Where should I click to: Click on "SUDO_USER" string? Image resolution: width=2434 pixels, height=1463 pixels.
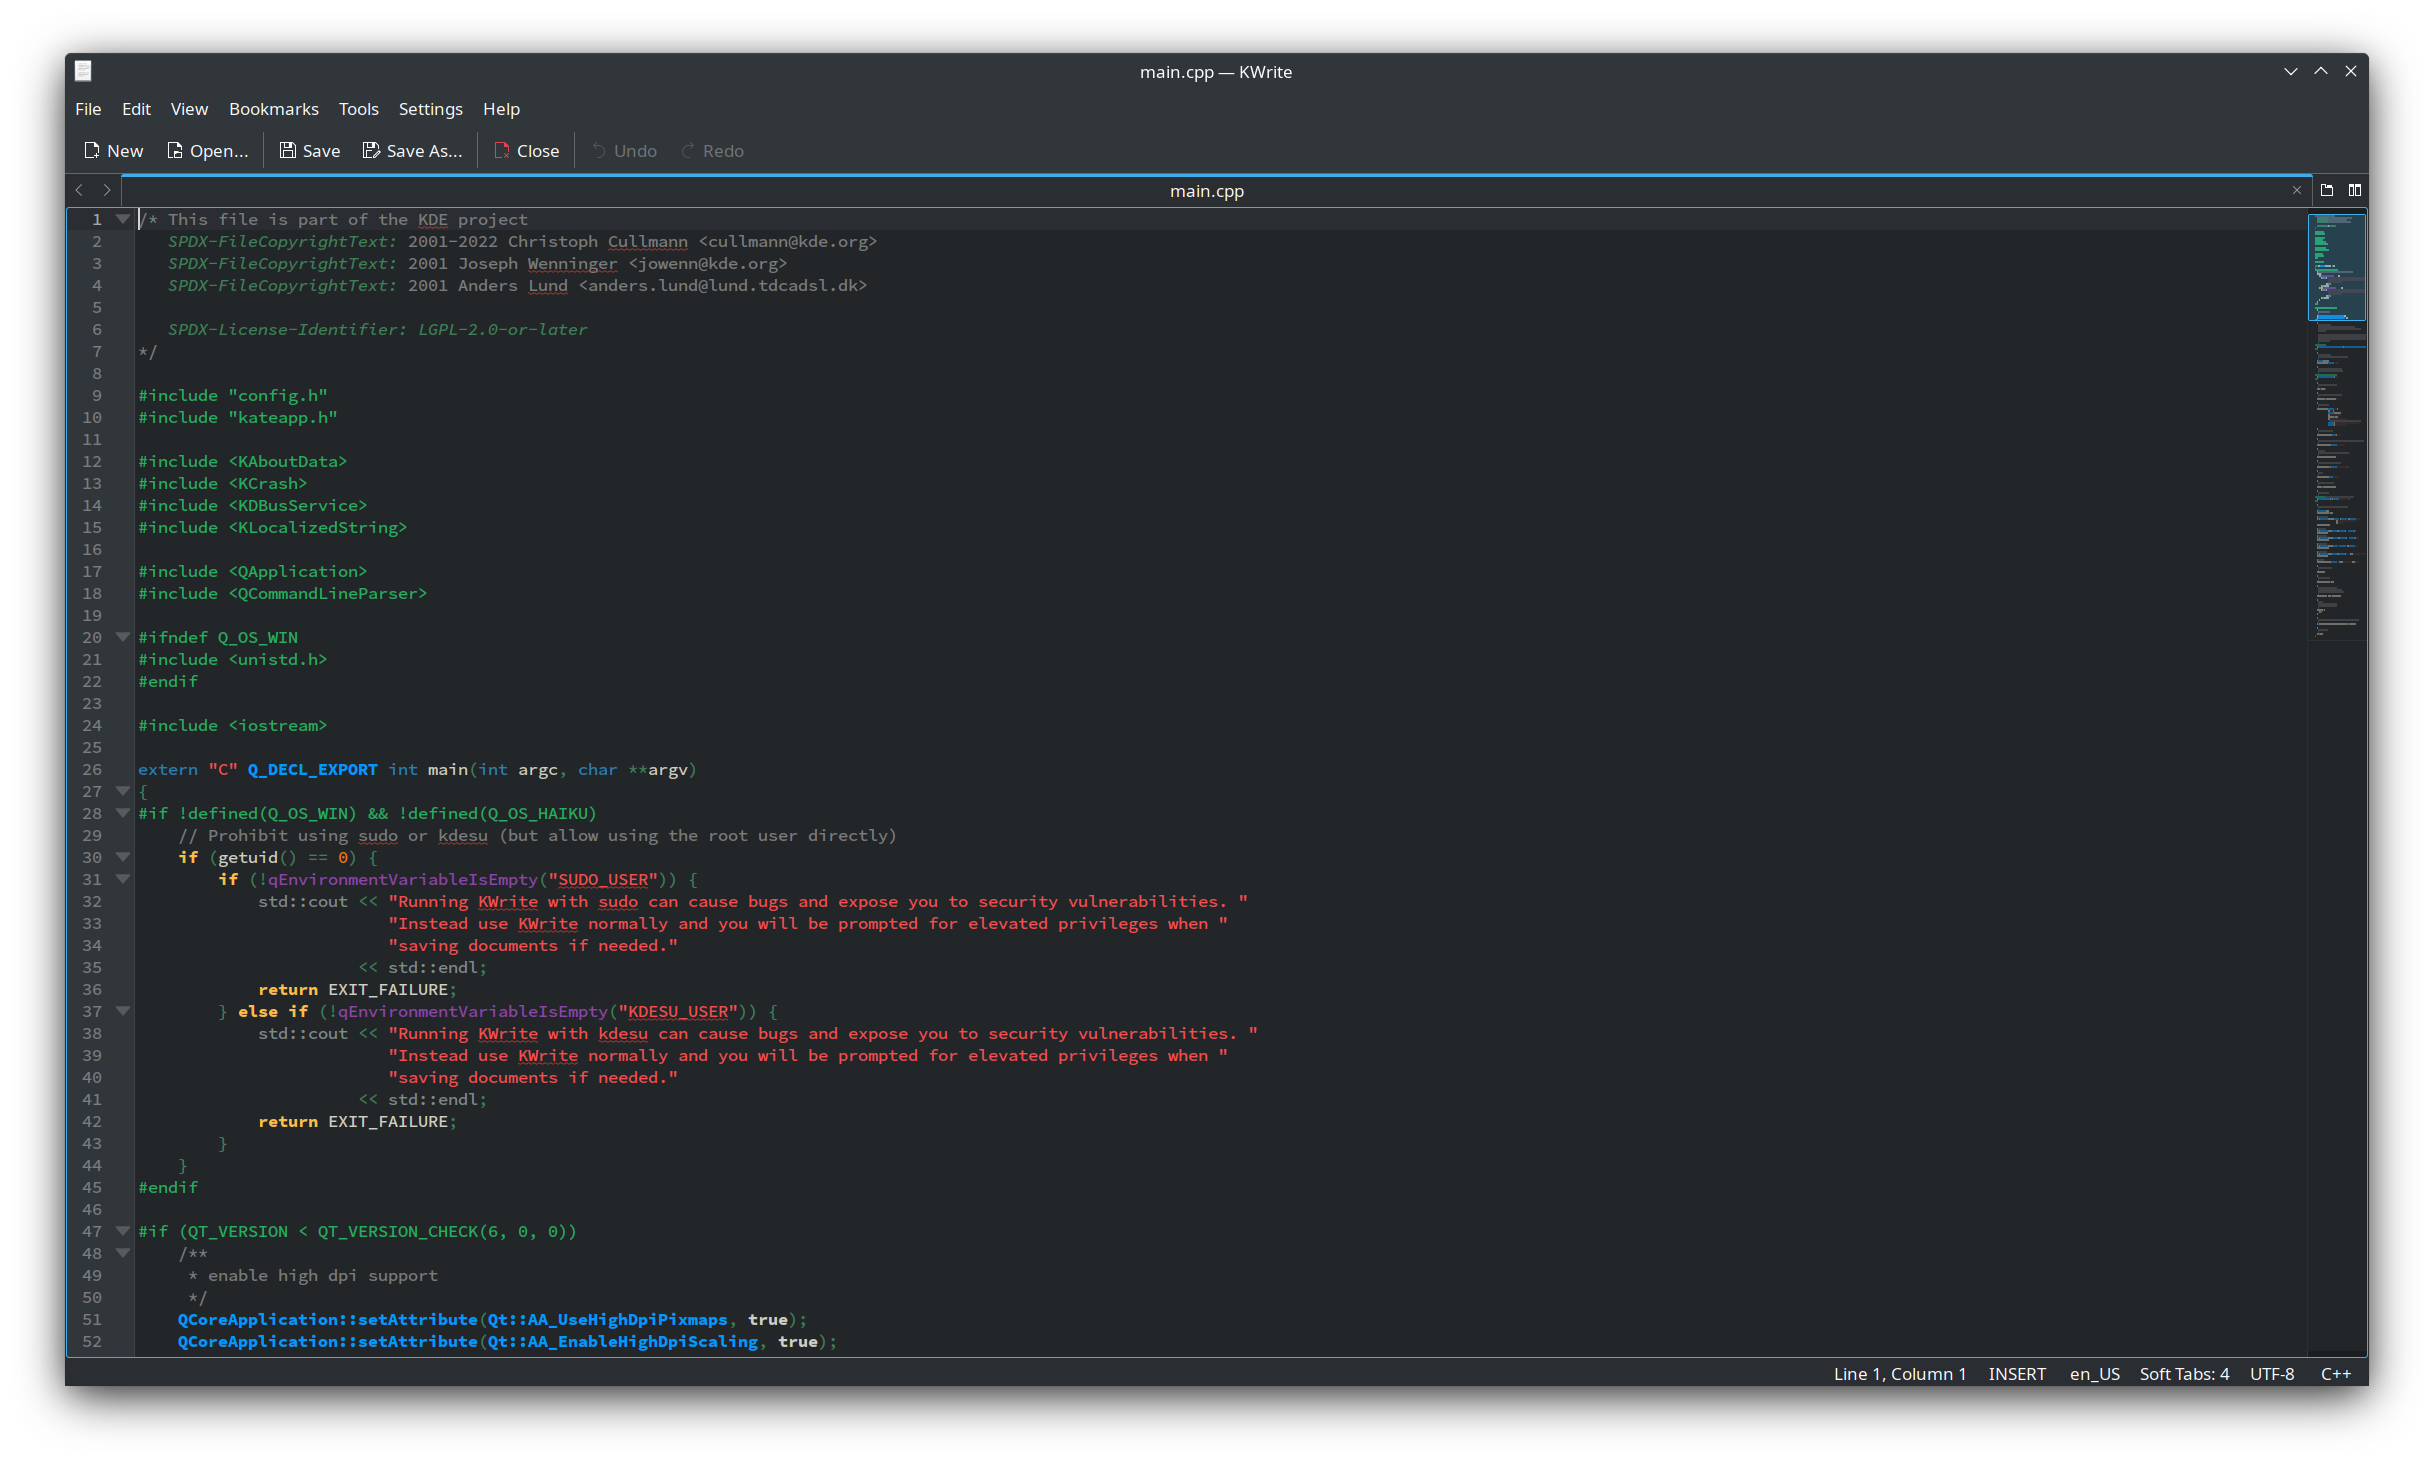603,879
